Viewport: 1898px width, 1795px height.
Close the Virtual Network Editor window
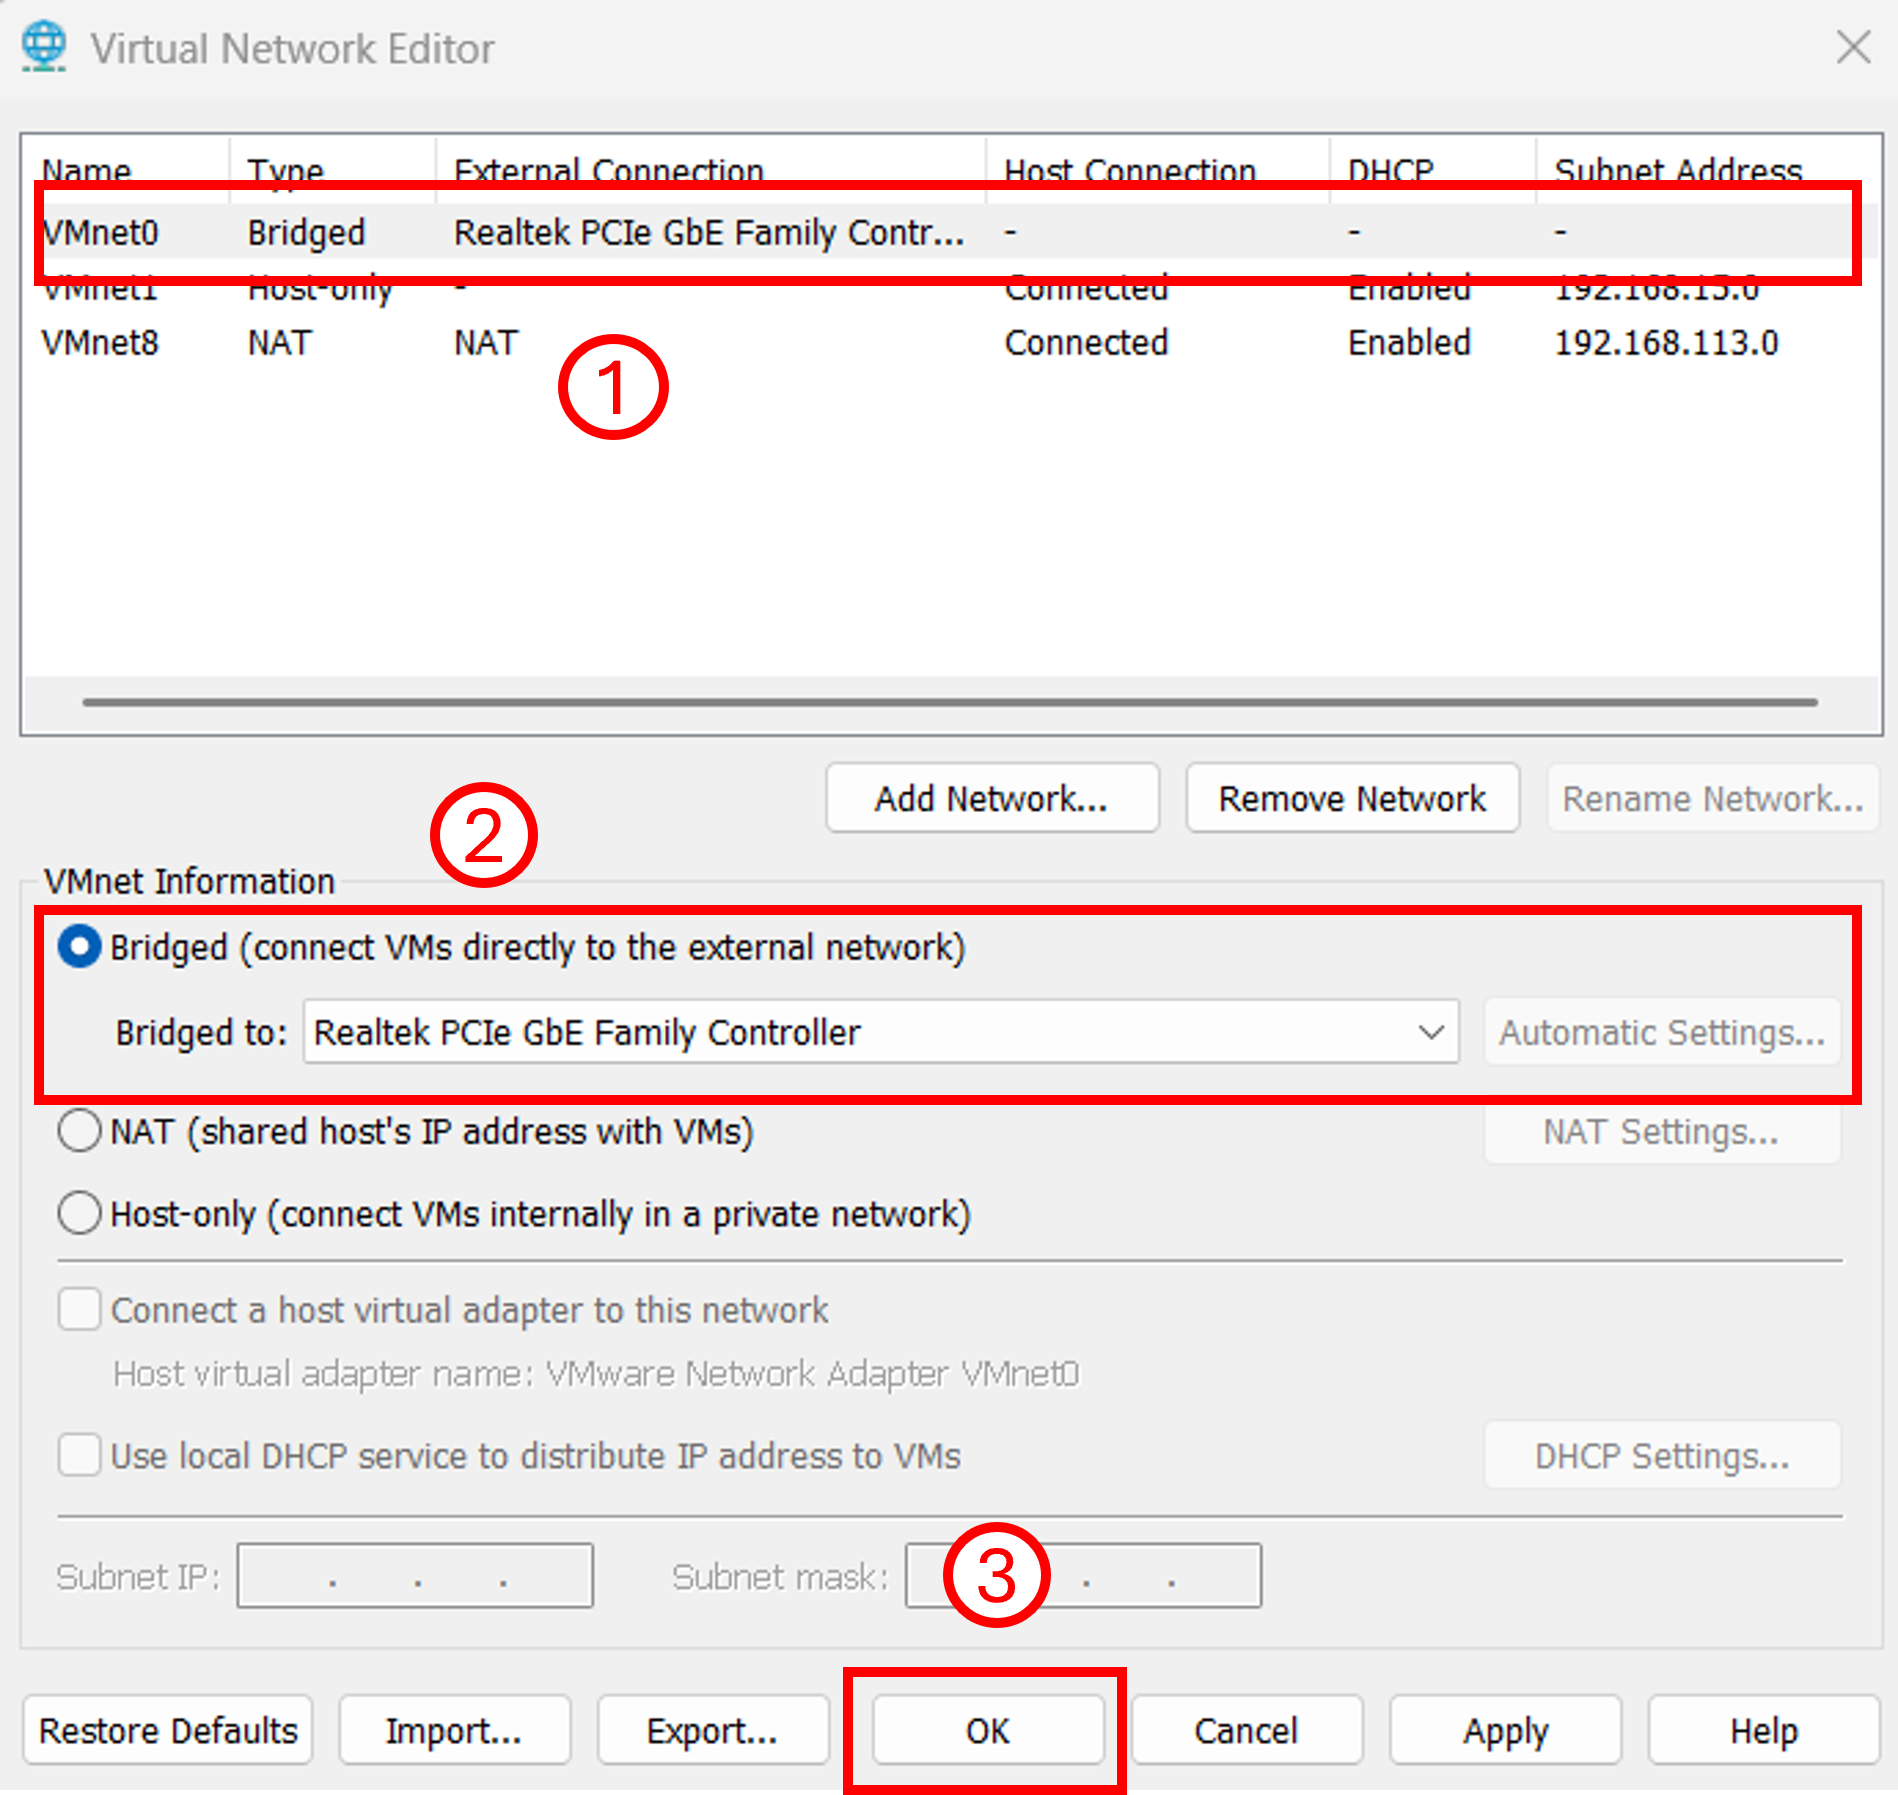[x=1853, y=47]
